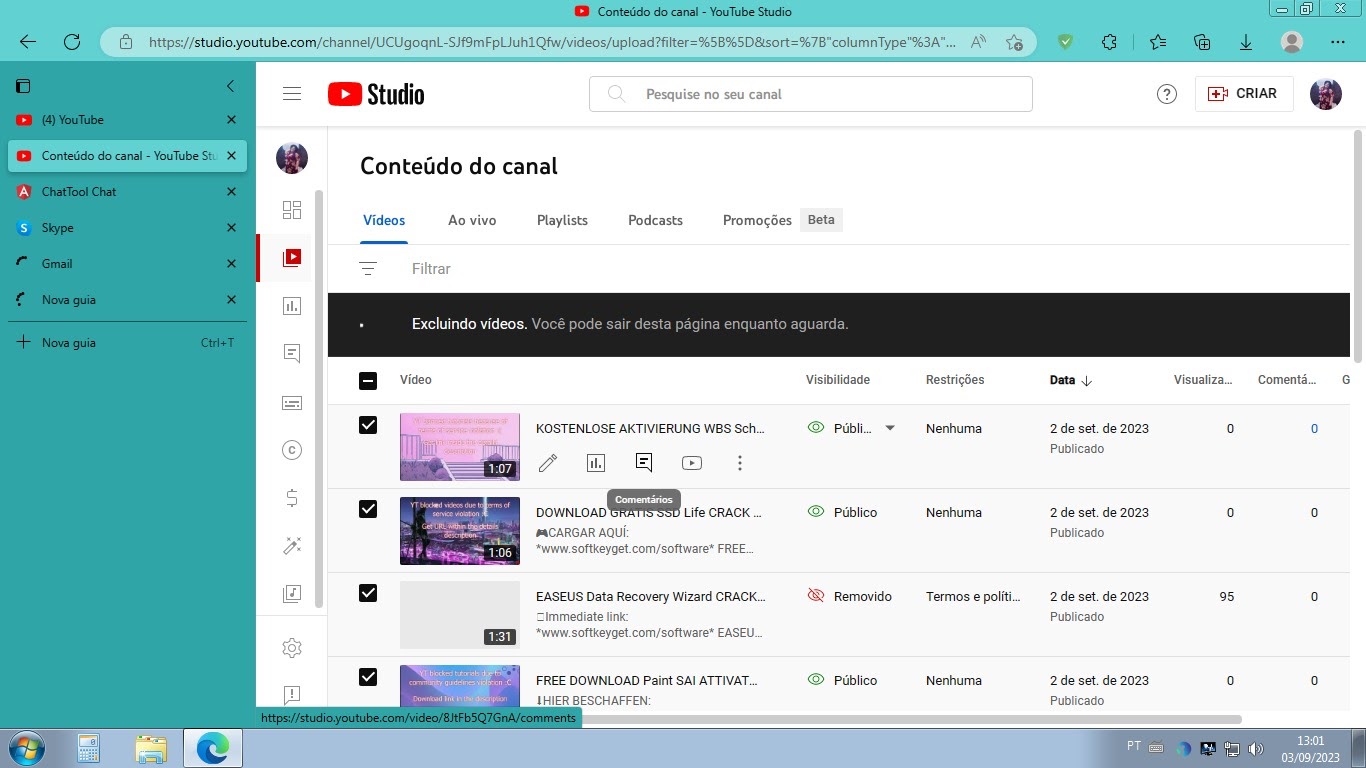
Task: Click the CRIAR button
Action: [1244, 94]
